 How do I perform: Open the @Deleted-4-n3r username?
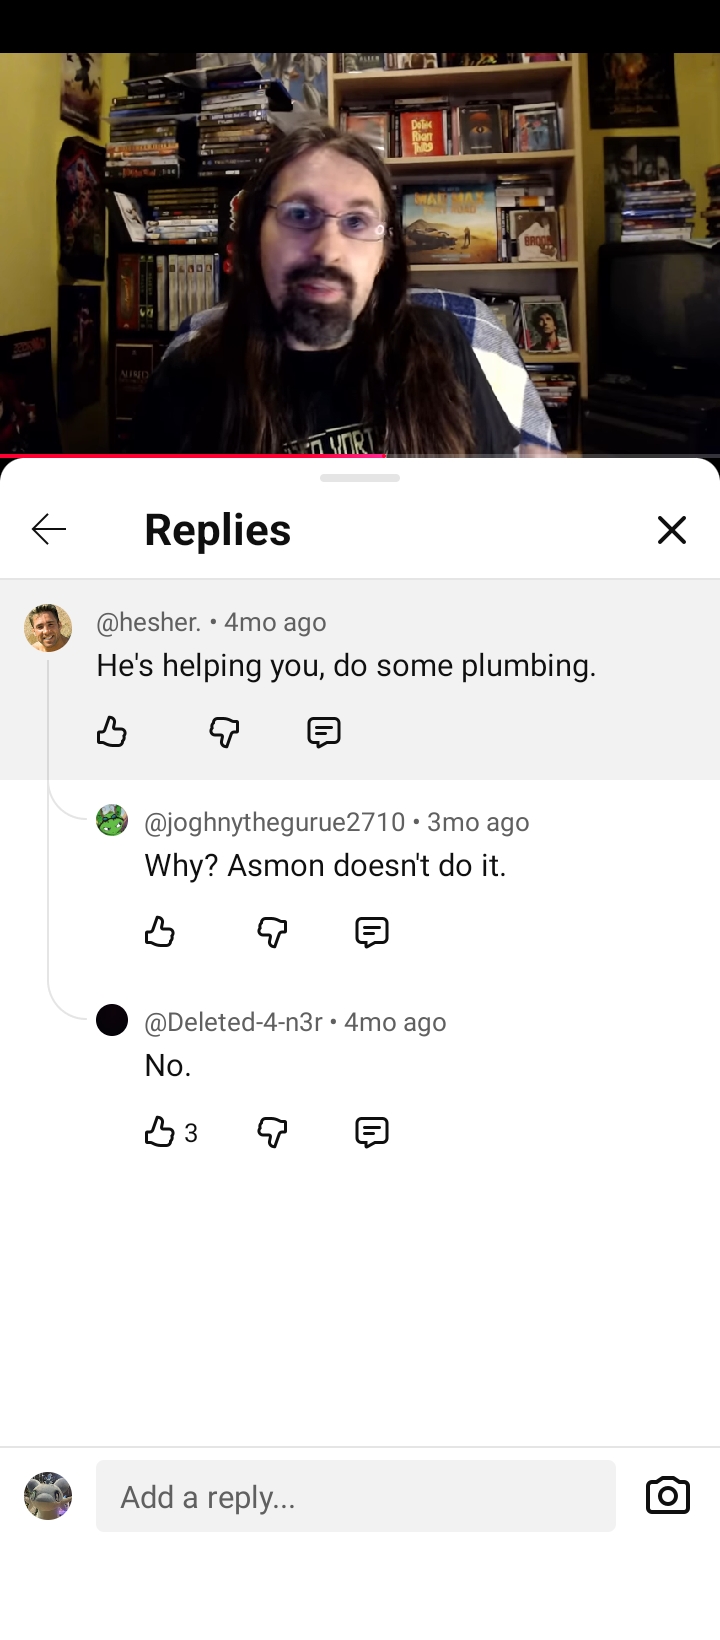[233, 1022]
